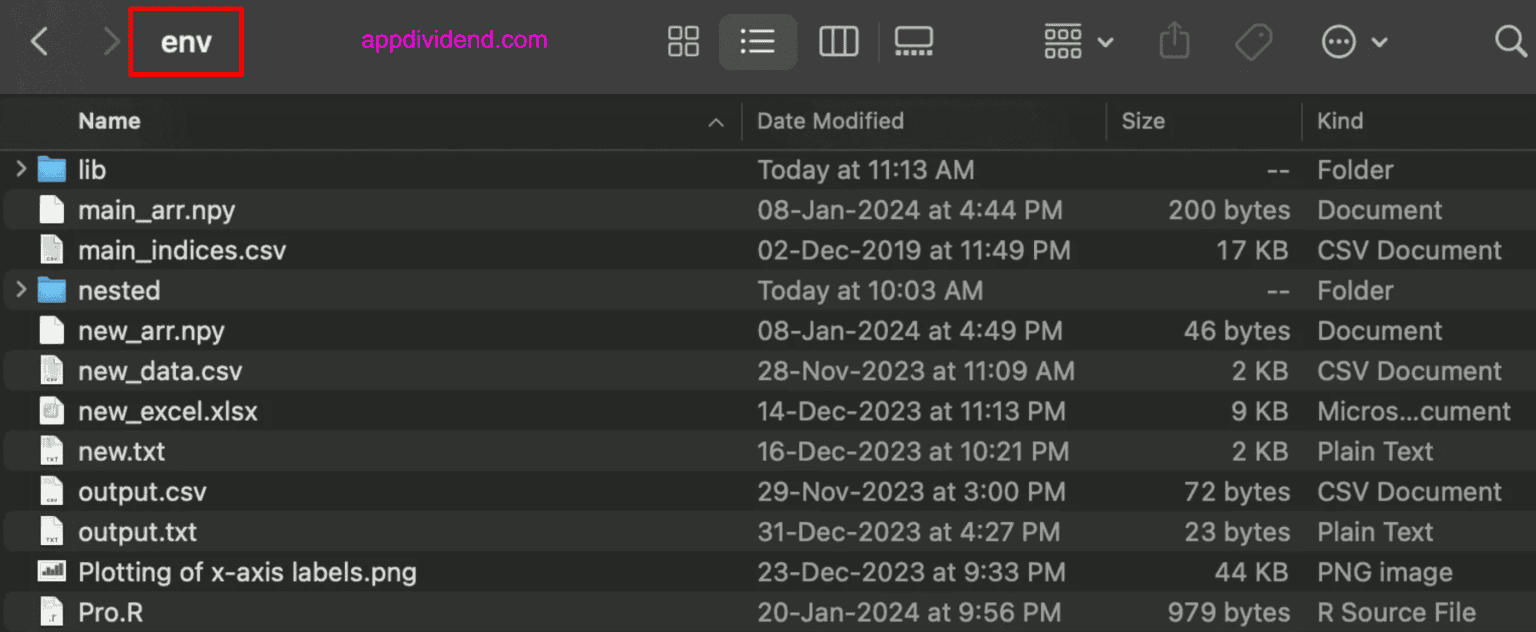1536x632 pixels.
Task: Sort files by Size column
Action: tap(1142, 121)
